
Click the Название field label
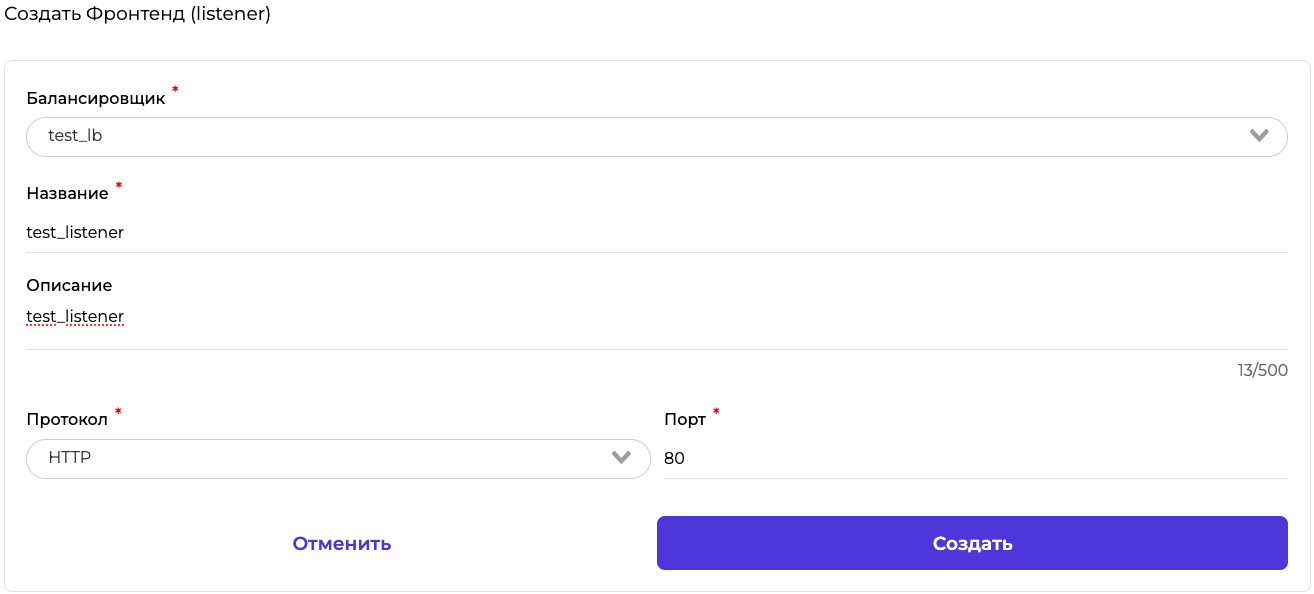(x=67, y=193)
